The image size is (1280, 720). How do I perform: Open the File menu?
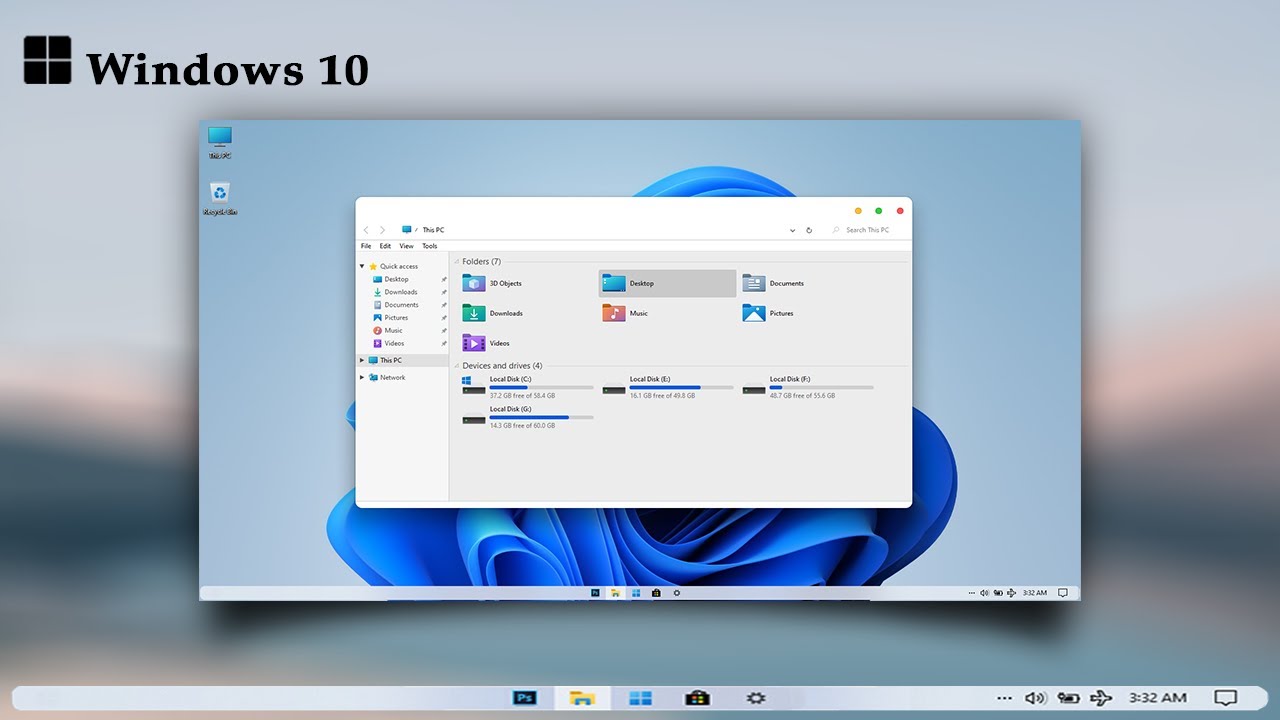point(366,246)
